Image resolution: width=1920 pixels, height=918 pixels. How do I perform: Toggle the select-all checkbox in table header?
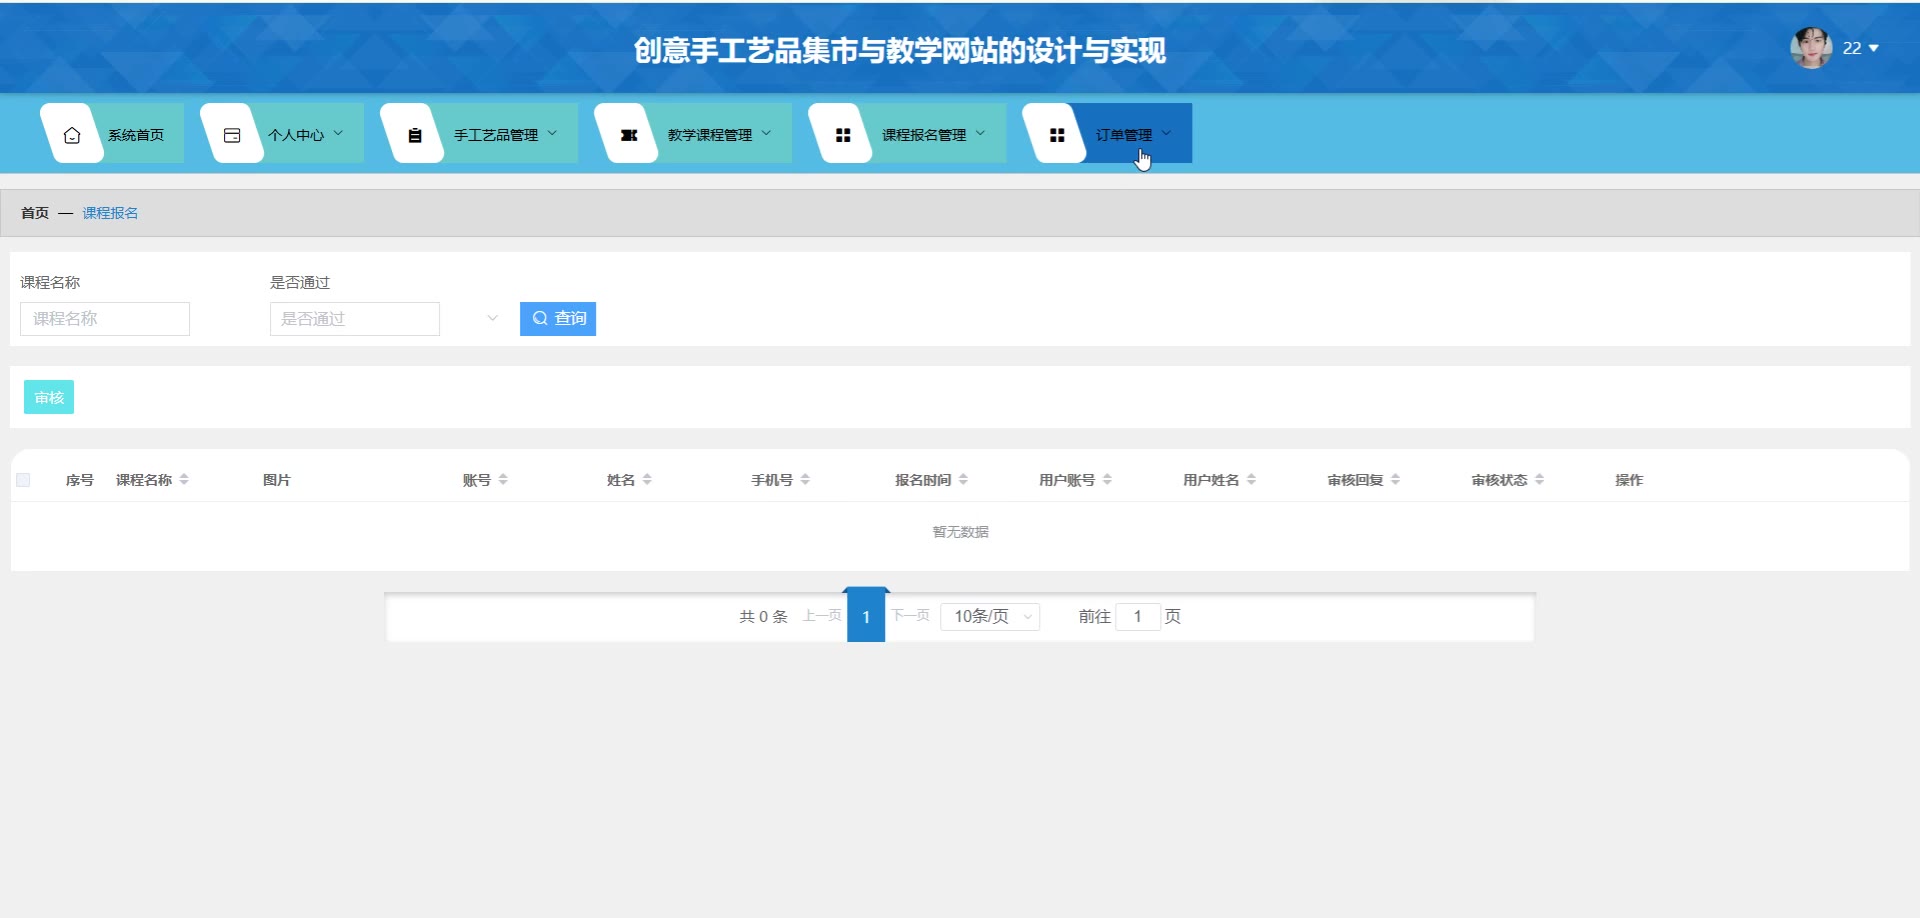click(x=23, y=480)
